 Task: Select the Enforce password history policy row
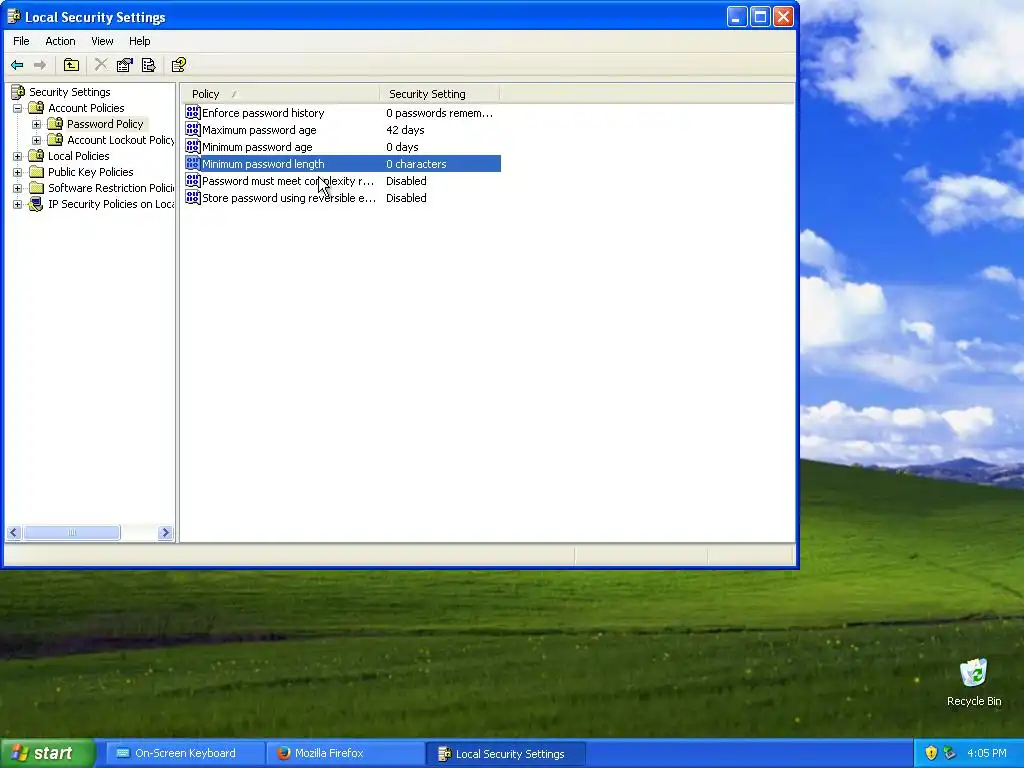(343, 112)
